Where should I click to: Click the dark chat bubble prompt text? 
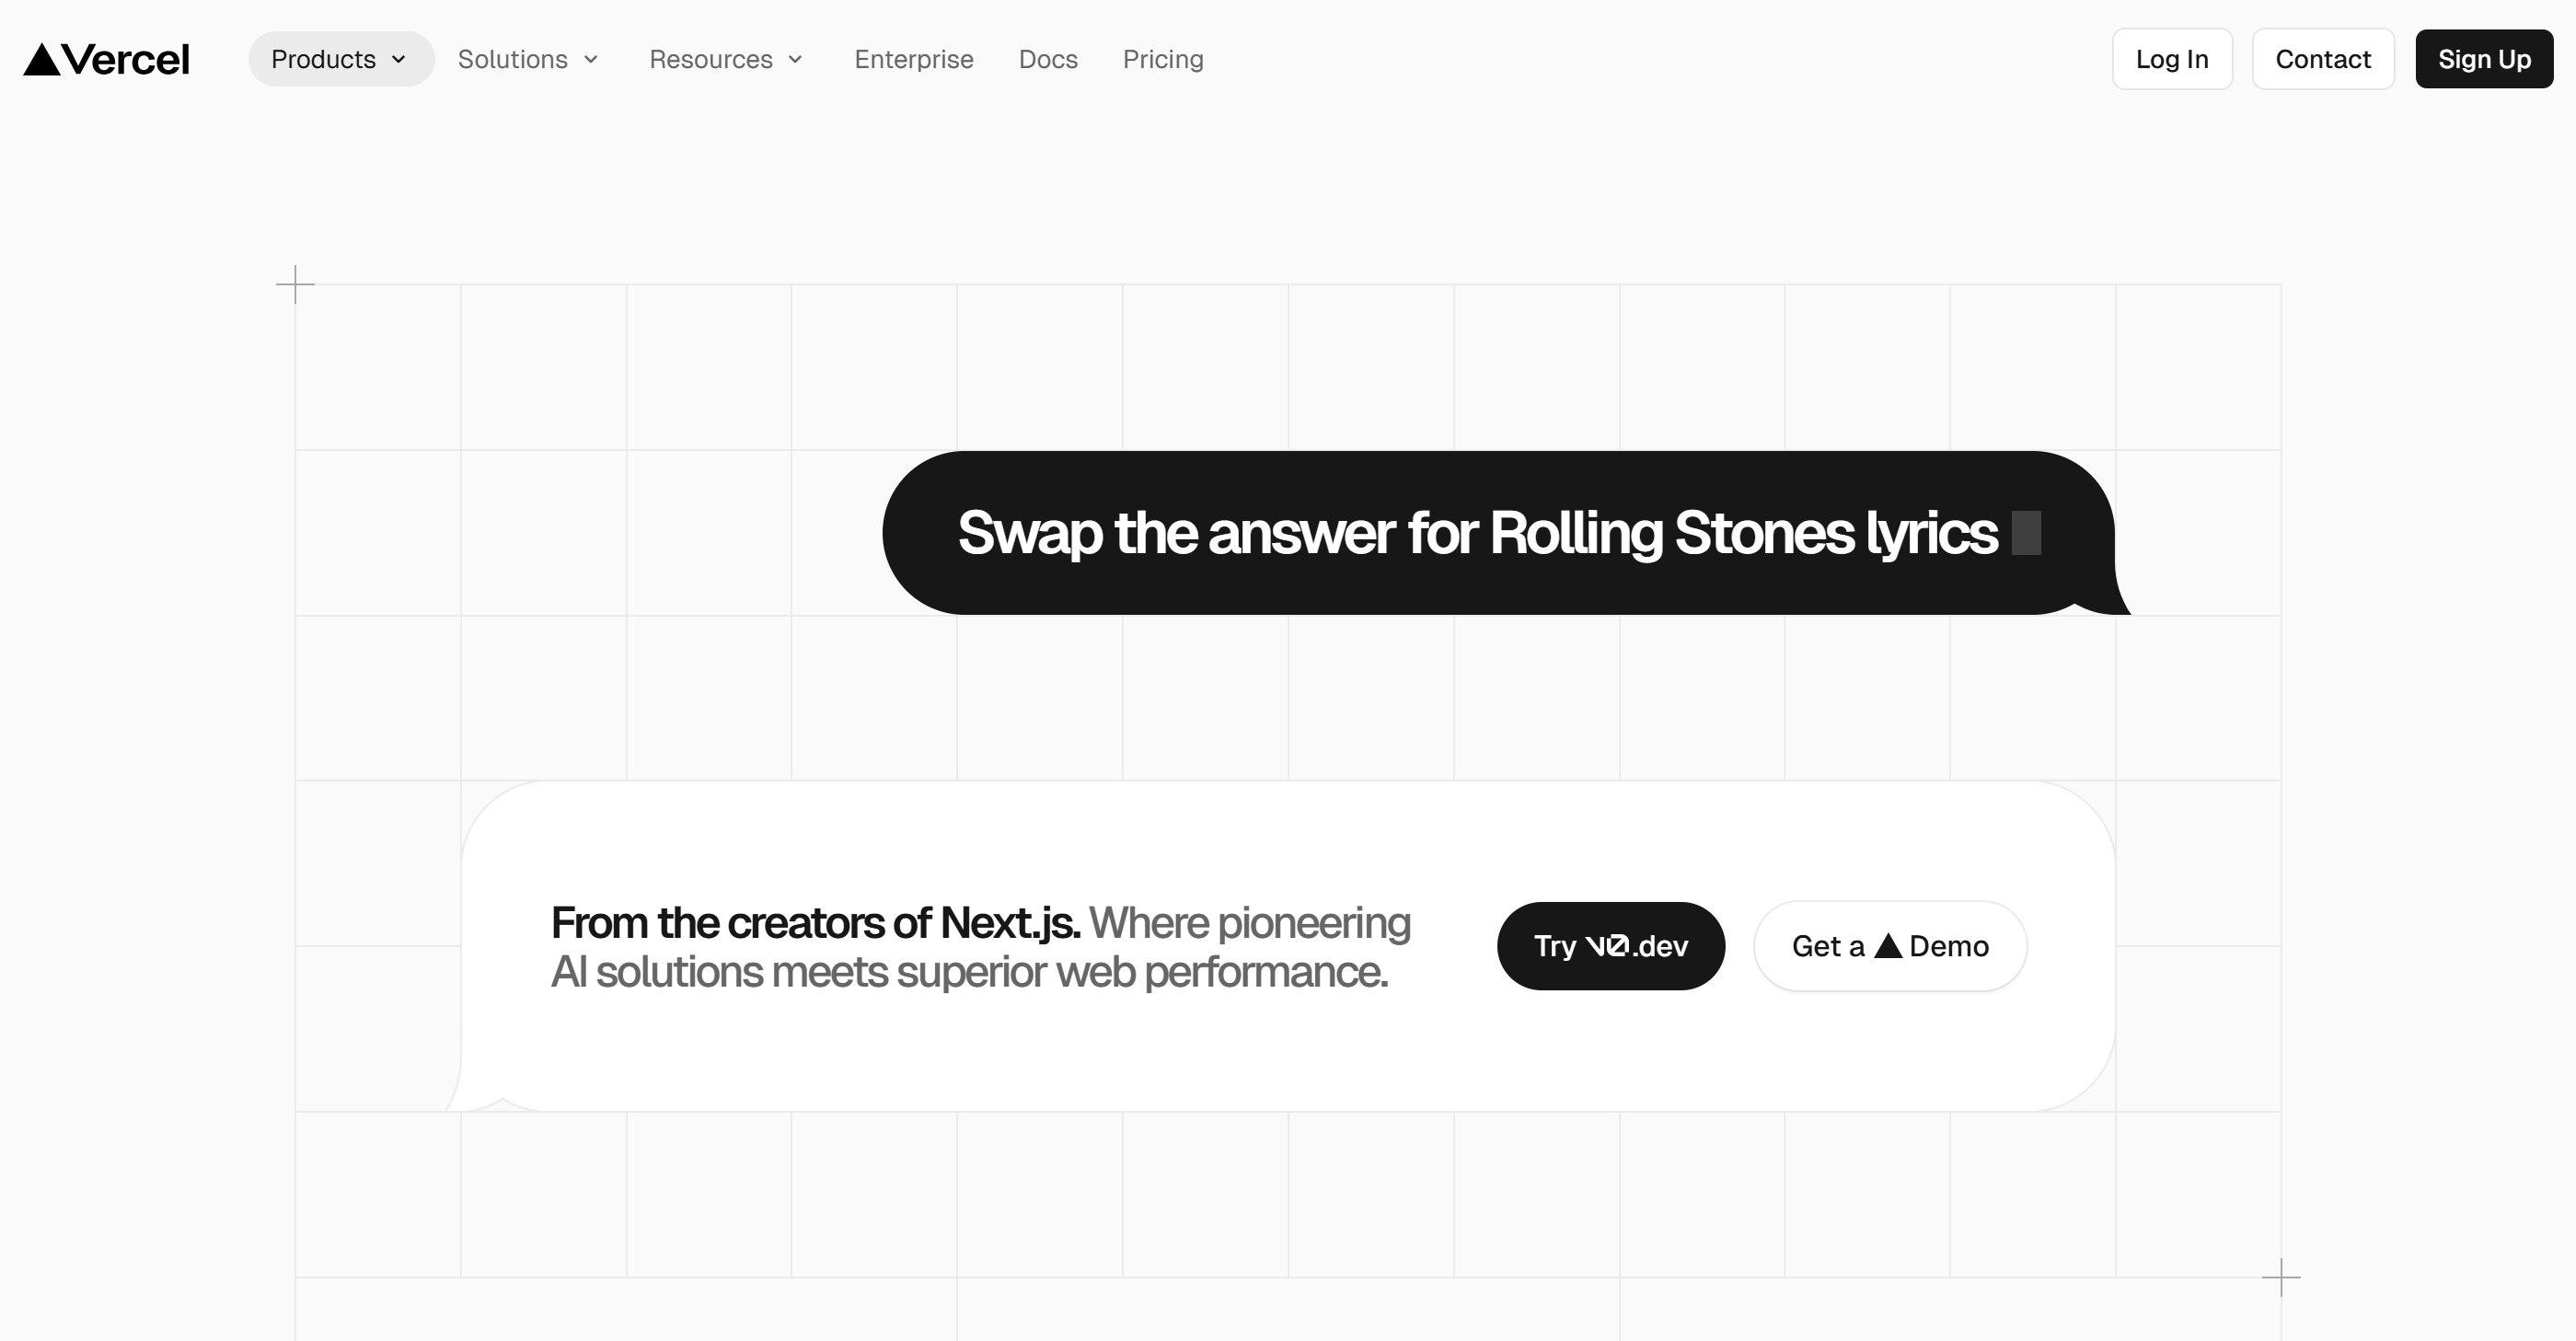pos(1477,533)
